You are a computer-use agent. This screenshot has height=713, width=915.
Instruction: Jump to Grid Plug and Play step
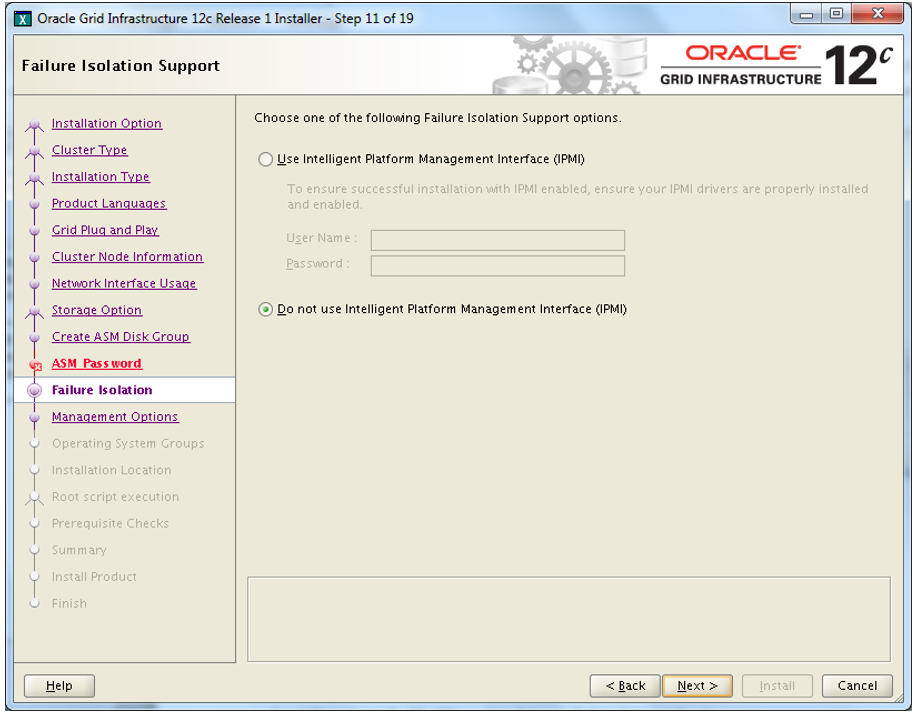105,230
